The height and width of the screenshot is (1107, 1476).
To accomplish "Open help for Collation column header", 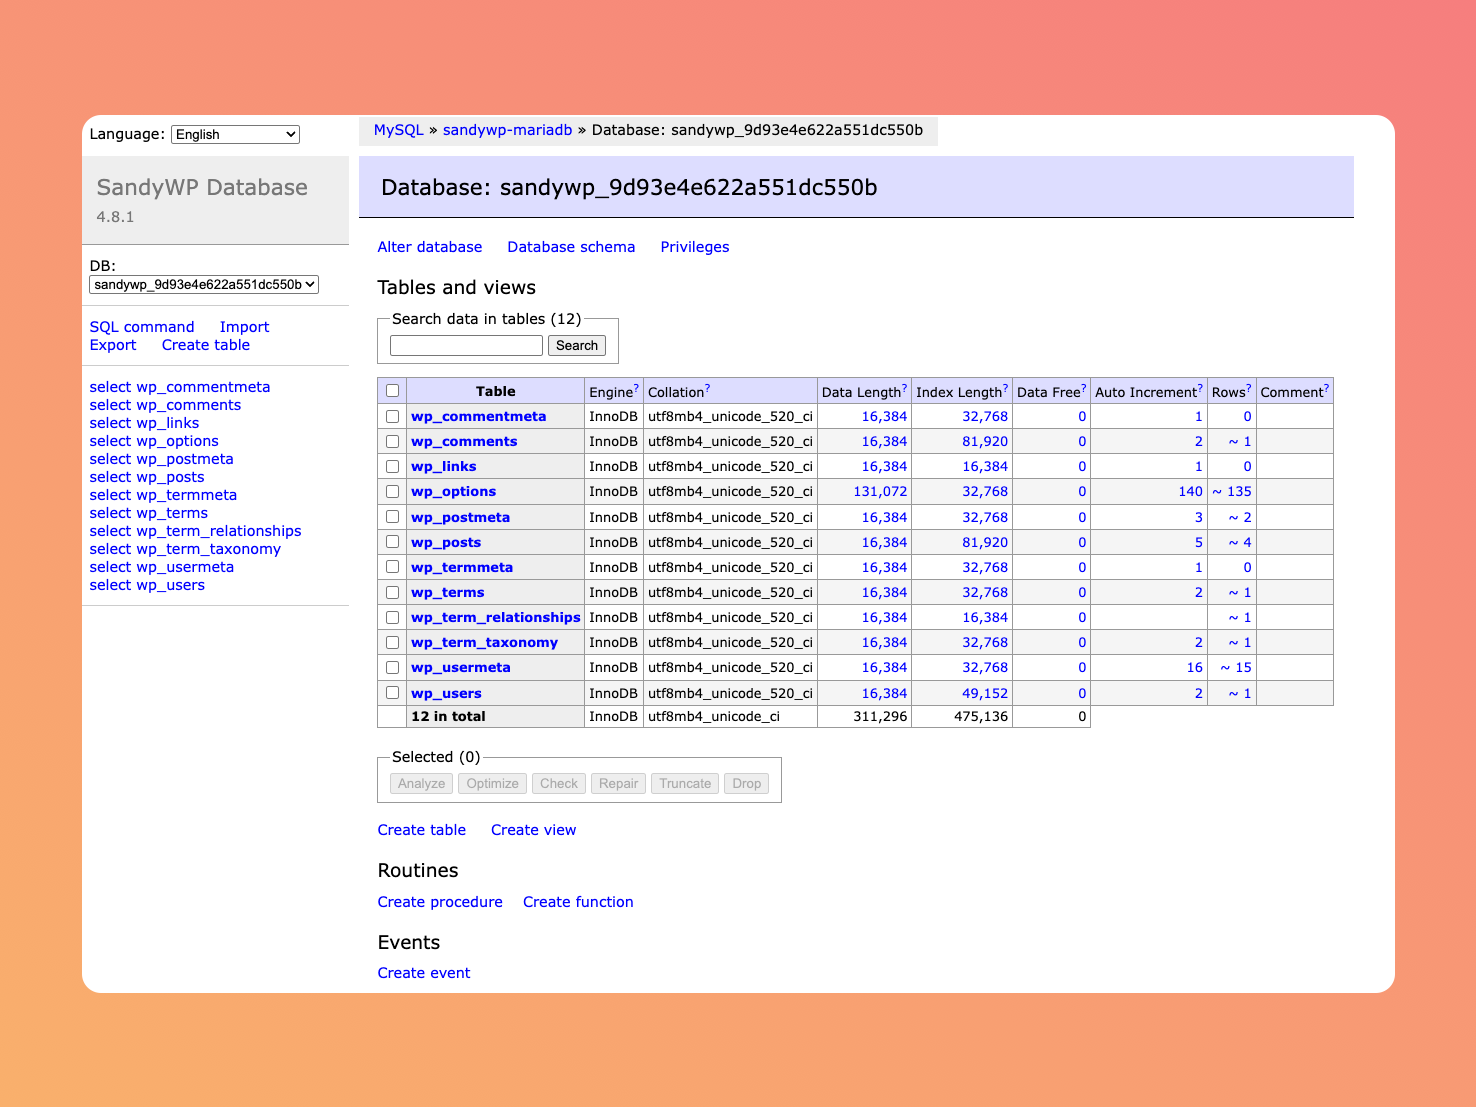I will [707, 387].
